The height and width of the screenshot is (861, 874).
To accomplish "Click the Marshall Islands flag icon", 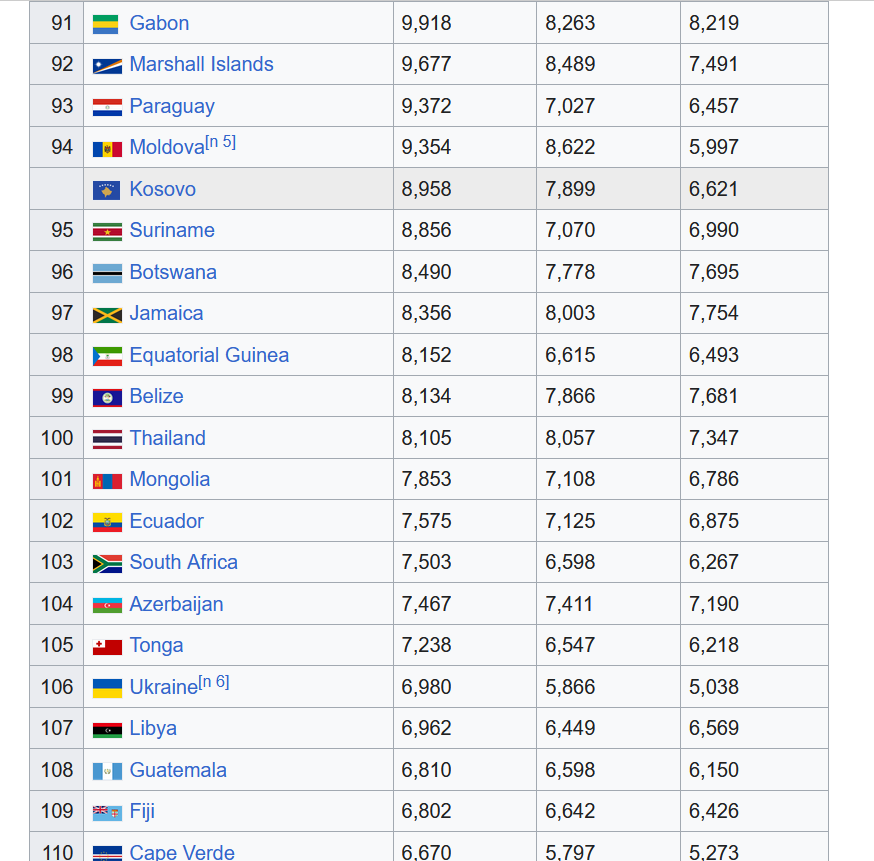I will (x=107, y=66).
